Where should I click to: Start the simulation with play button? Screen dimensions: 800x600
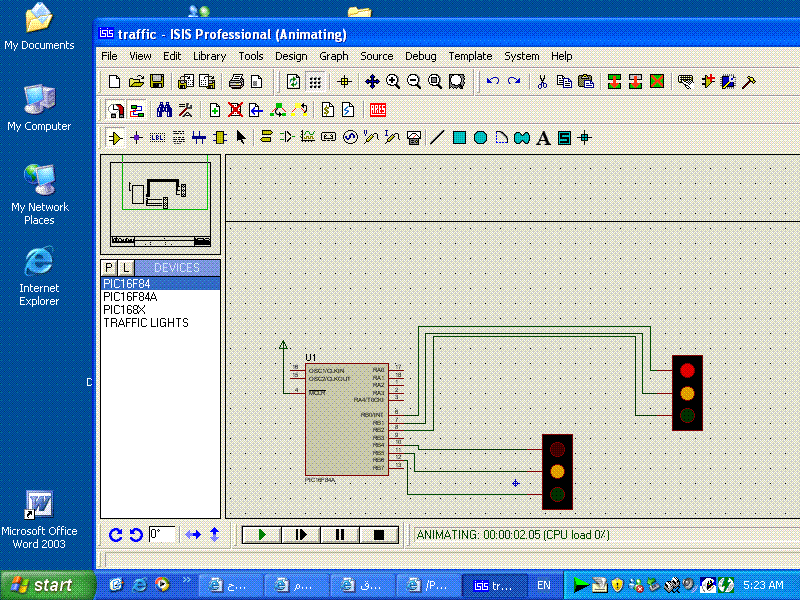pyautogui.click(x=262, y=534)
